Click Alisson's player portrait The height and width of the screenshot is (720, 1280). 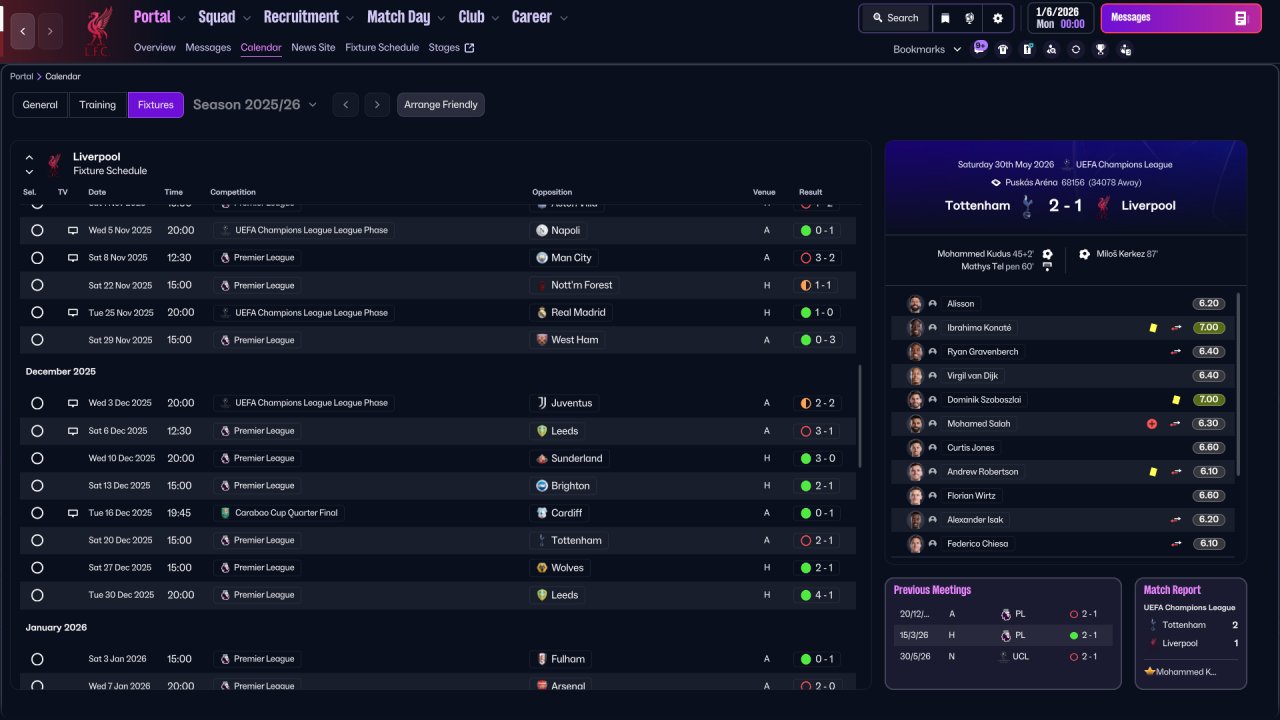point(914,304)
